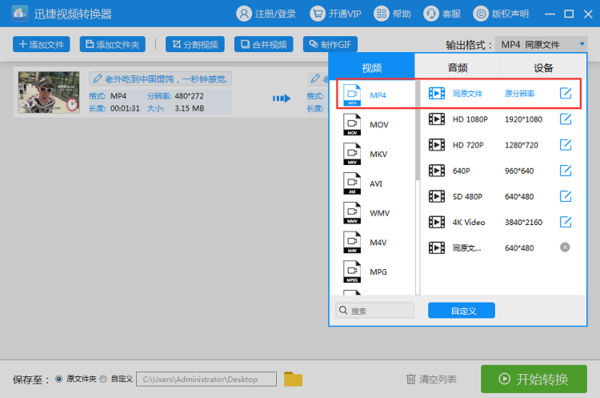Viewport: 600px width, 398px height.
Task: Open 制作GIF tool
Action: (330, 44)
